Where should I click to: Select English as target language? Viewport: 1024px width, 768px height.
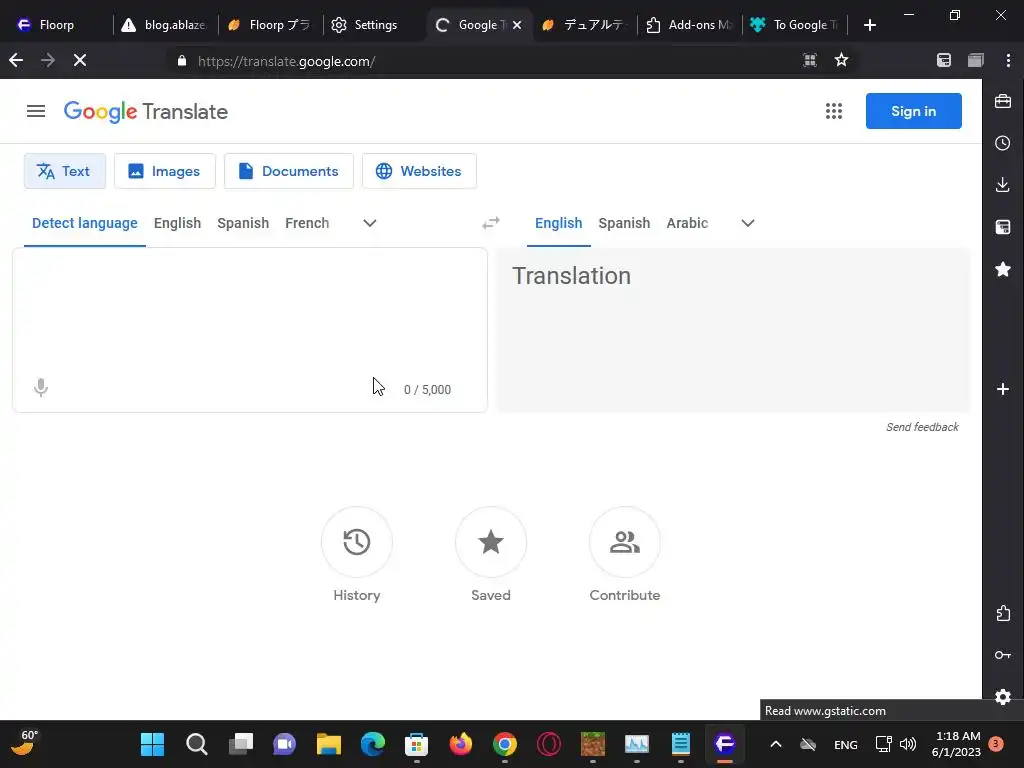point(558,223)
